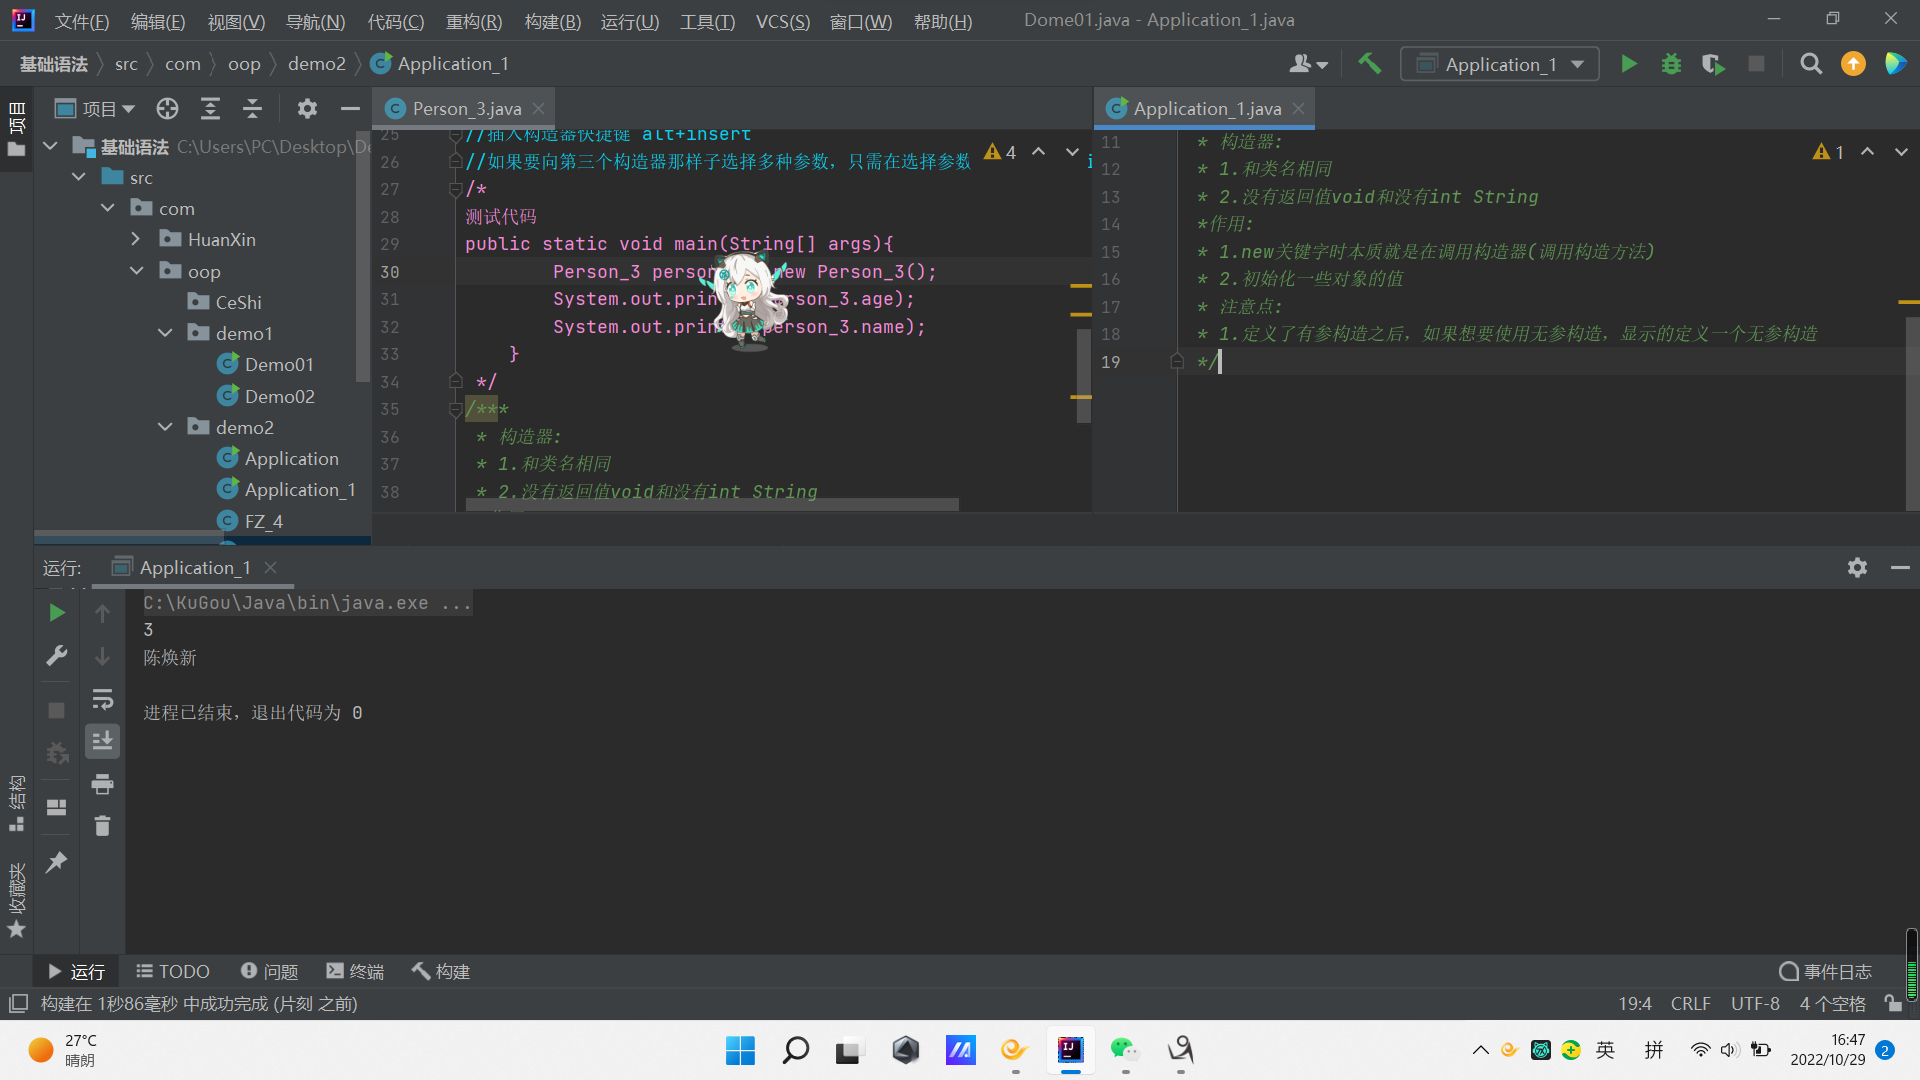Open Search Everywhere magnifier icon
1920x1080 pixels.
pyautogui.click(x=1810, y=64)
